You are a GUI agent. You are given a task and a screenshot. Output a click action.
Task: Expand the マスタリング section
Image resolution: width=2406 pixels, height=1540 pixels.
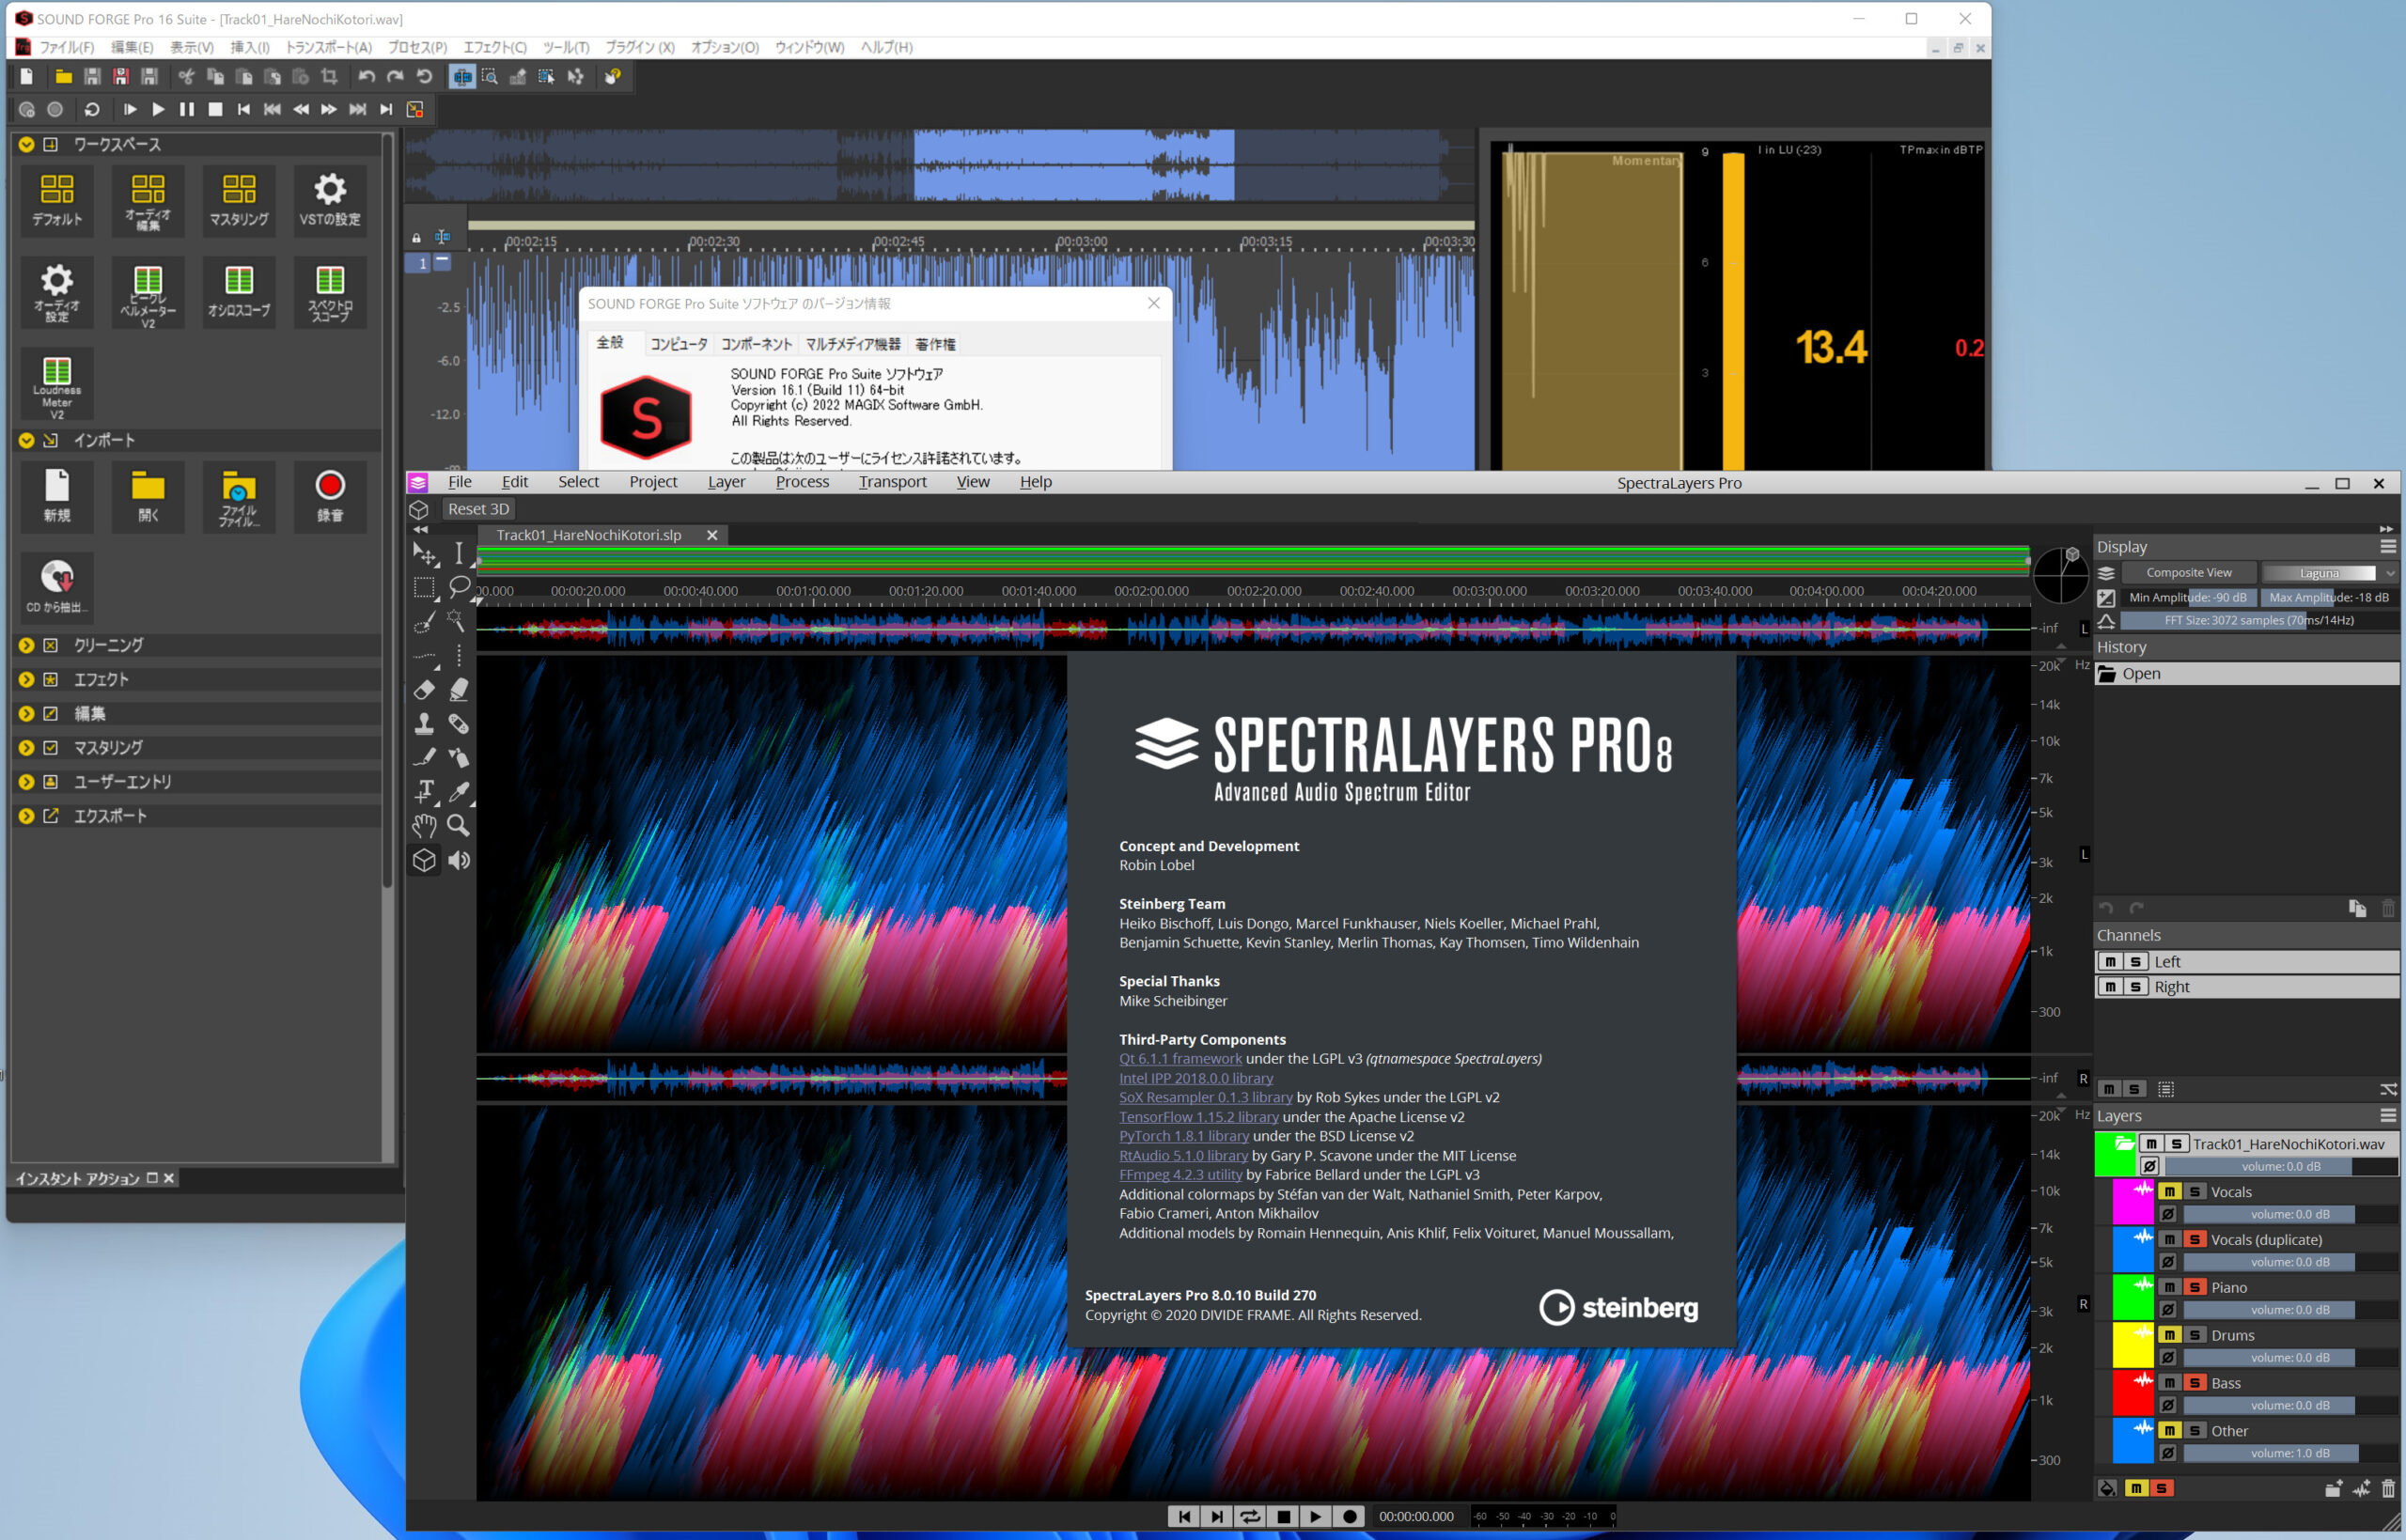click(26, 747)
